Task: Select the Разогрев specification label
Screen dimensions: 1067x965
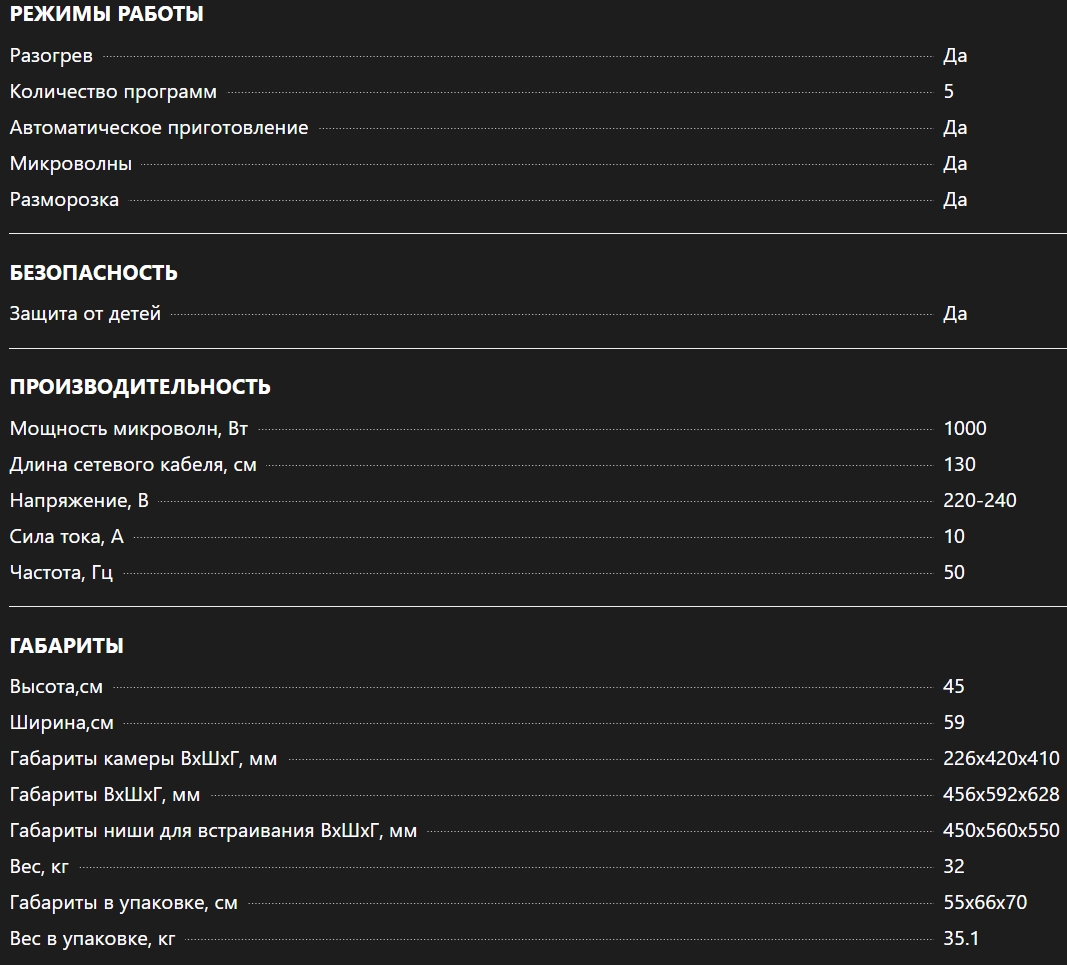Action: (51, 56)
